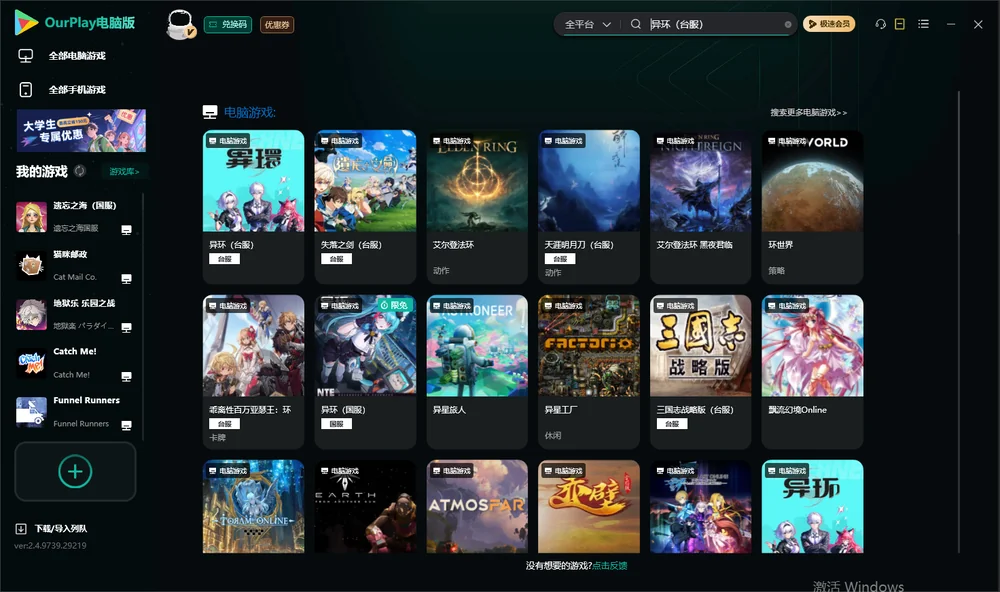
Task: Click the 点击反馈 feedback link
Action: coord(610,565)
